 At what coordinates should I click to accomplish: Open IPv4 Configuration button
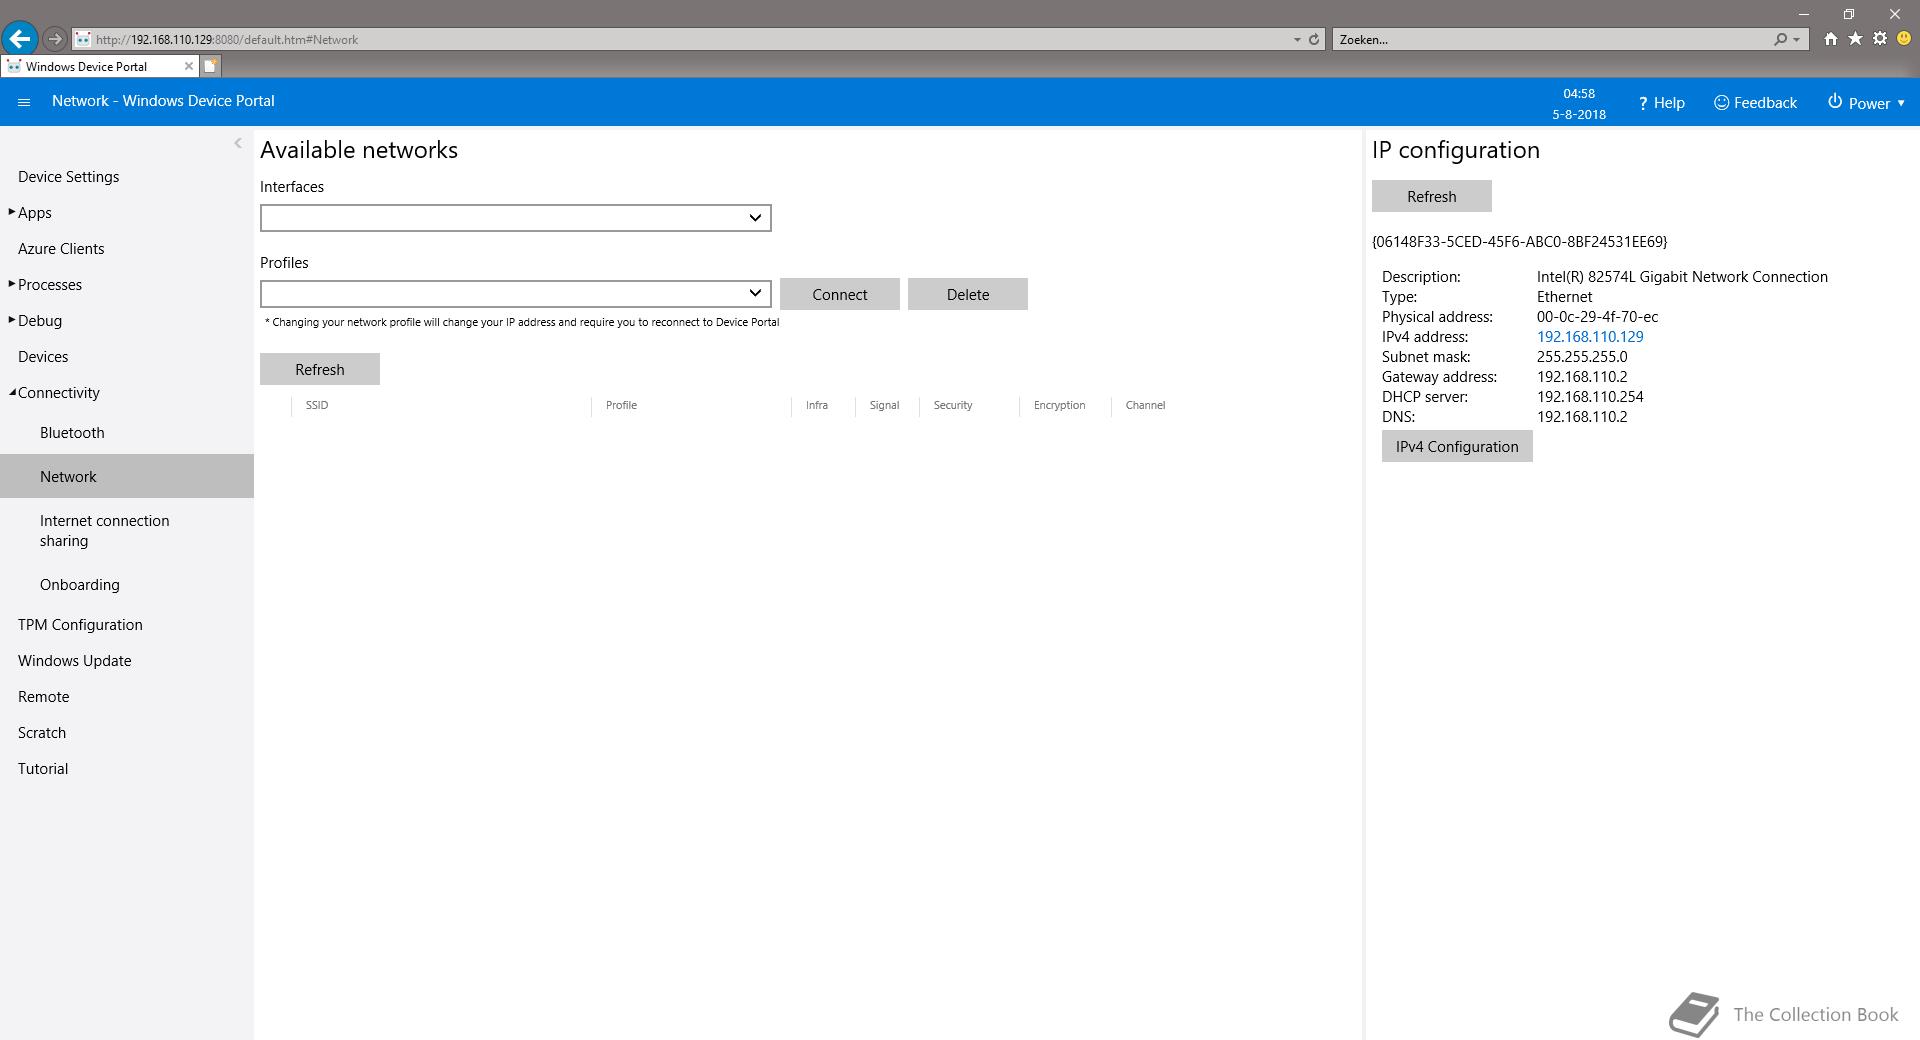(1457, 446)
